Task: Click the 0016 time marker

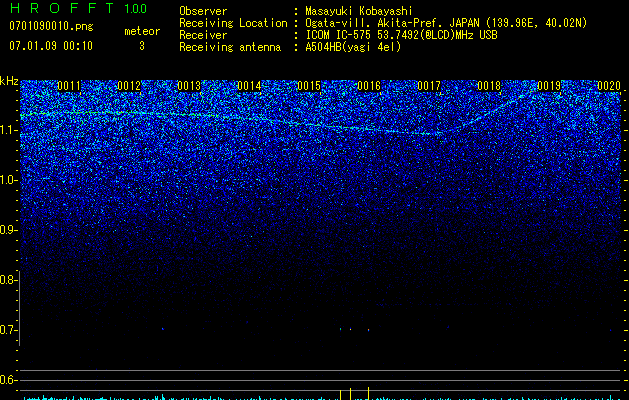Action: [x=369, y=86]
